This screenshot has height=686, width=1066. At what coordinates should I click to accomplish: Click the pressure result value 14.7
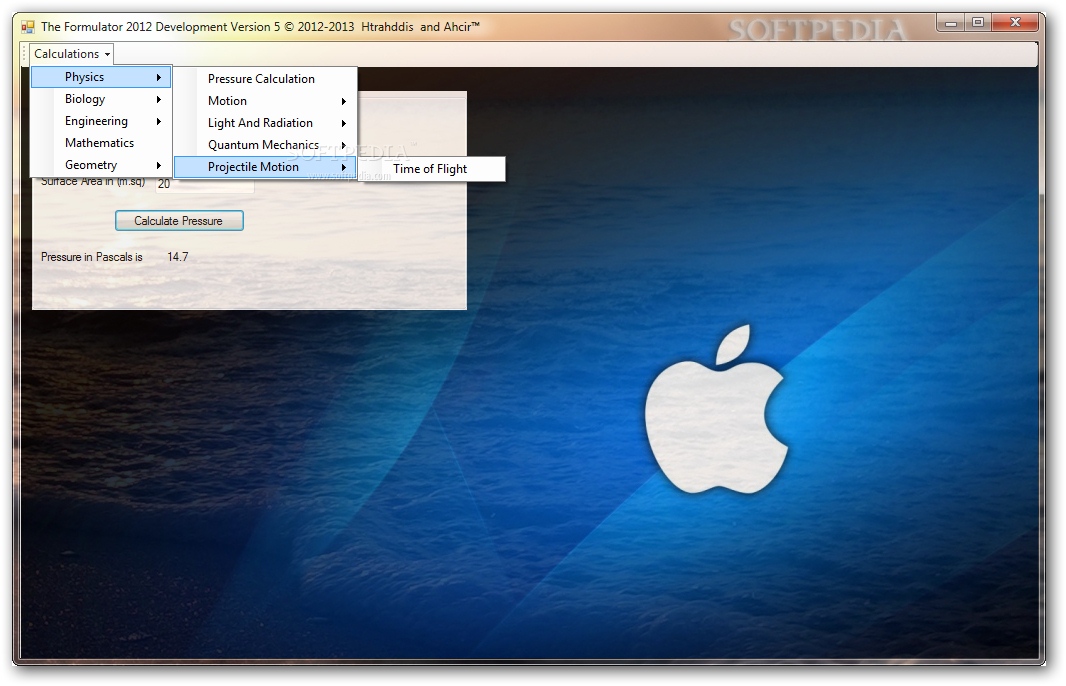[177, 257]
